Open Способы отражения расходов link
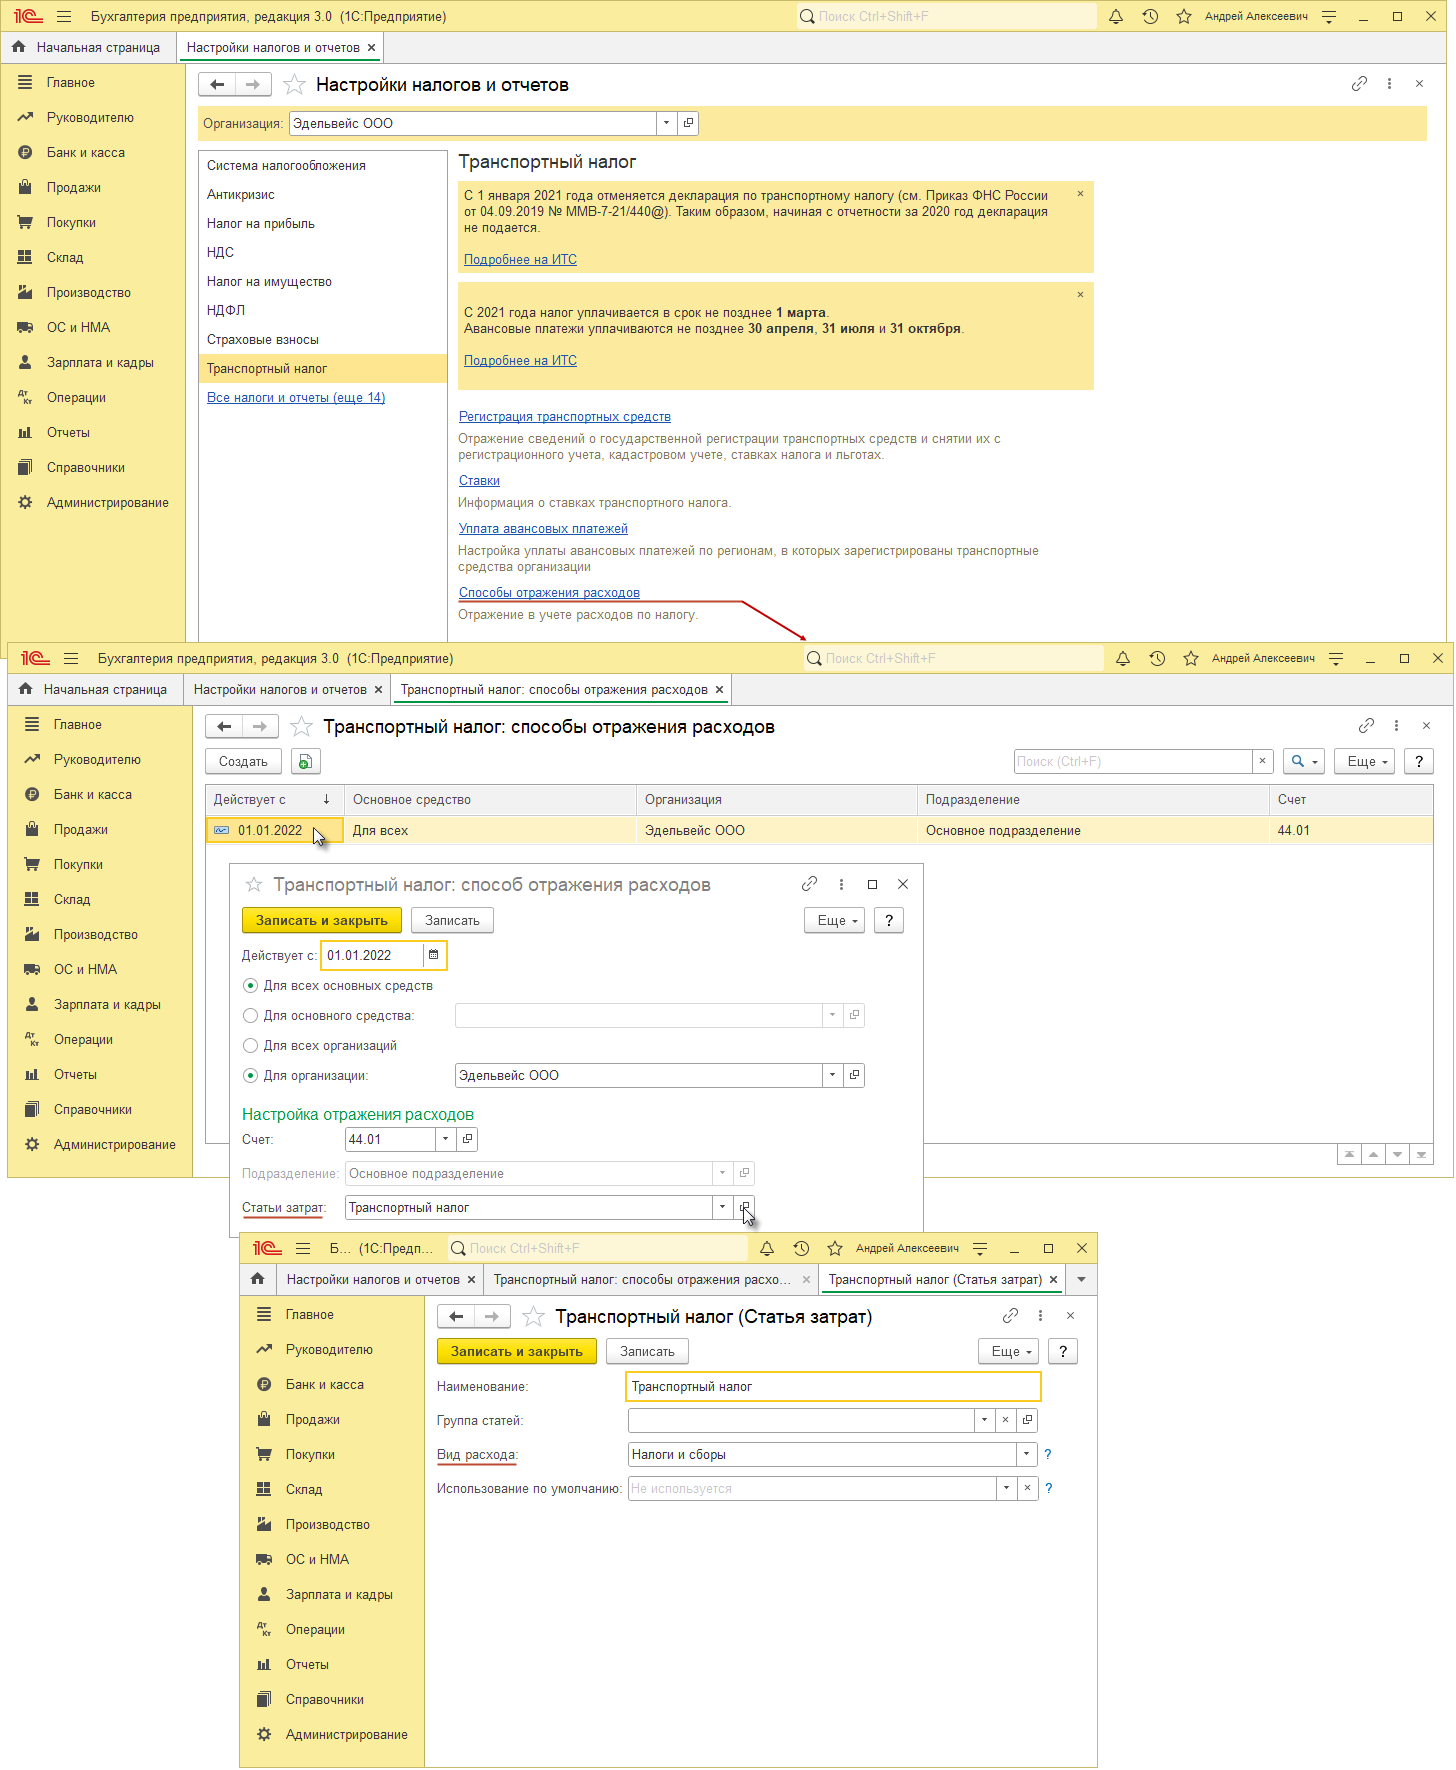 click(549, 592)
